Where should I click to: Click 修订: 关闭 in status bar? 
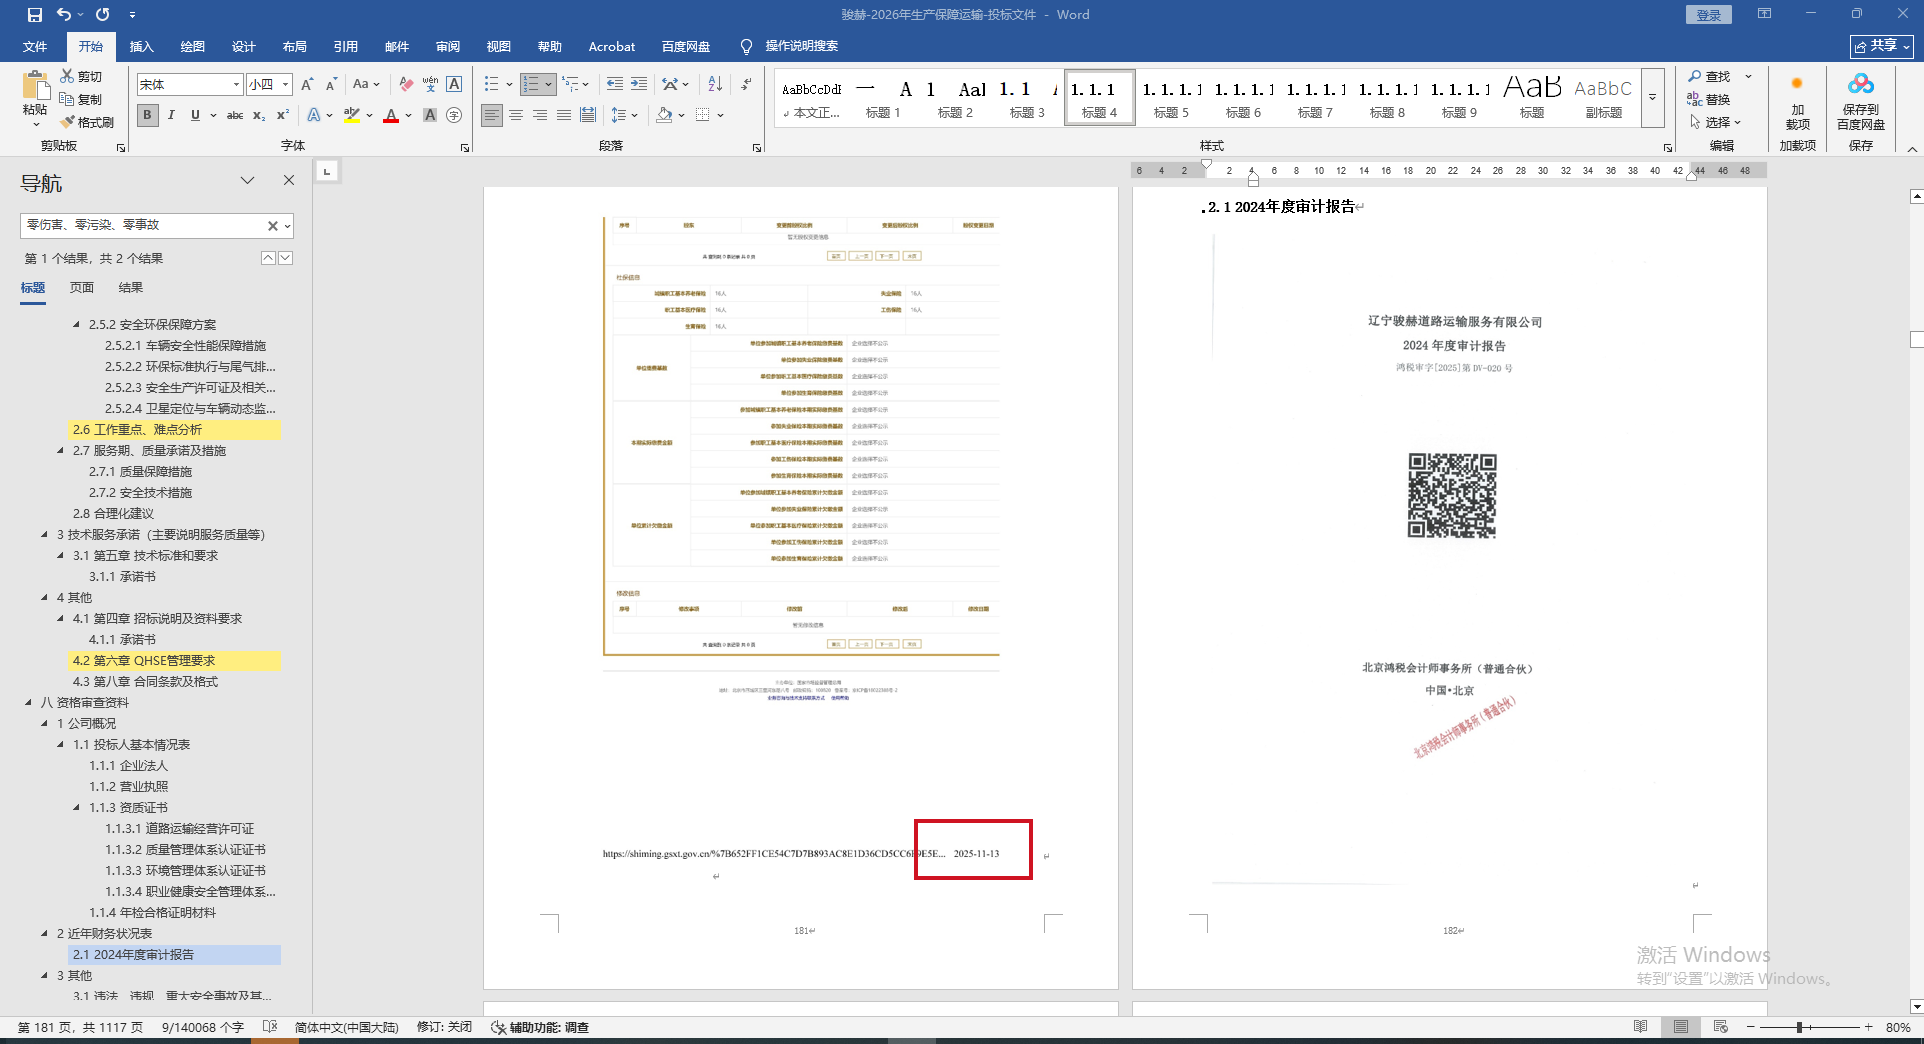click(444, 1027)
